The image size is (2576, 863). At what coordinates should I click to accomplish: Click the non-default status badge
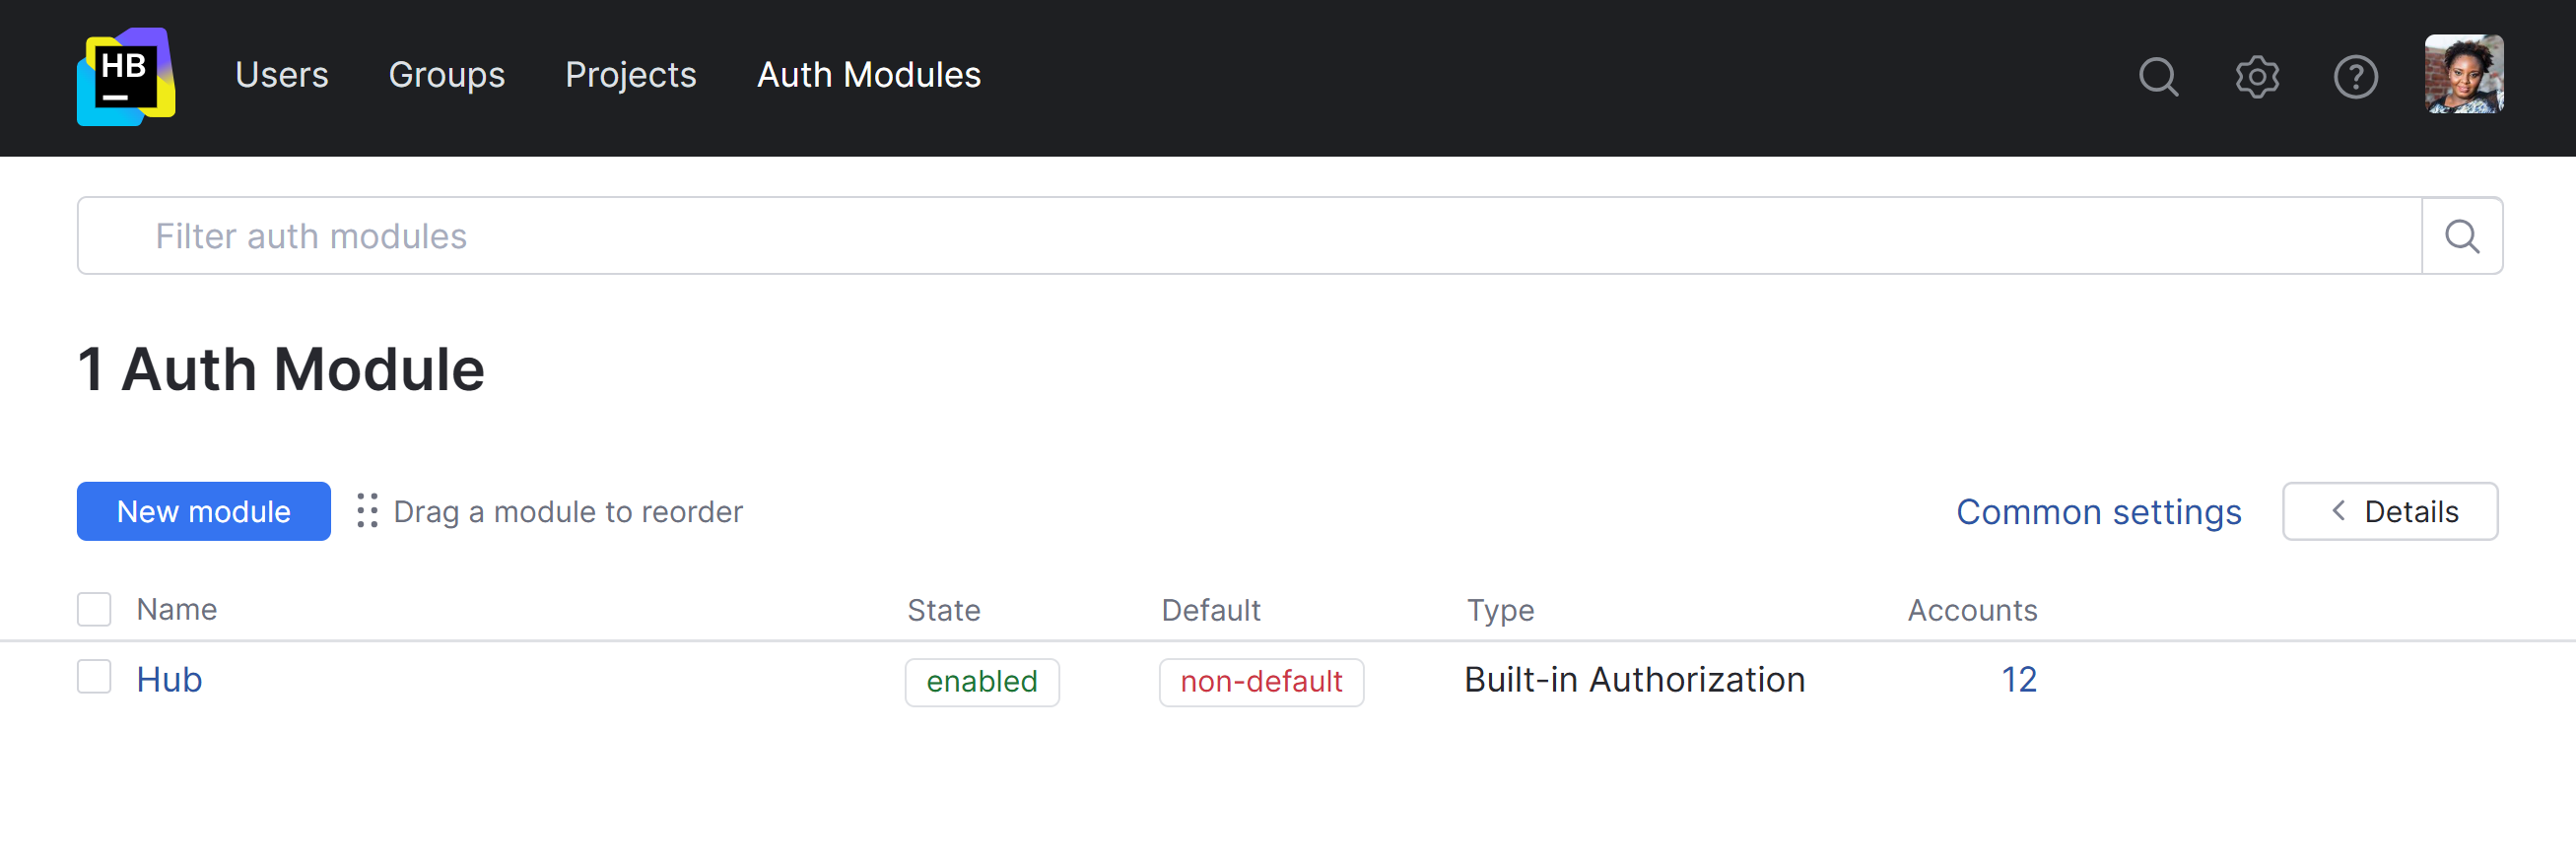click(1260, 682)
